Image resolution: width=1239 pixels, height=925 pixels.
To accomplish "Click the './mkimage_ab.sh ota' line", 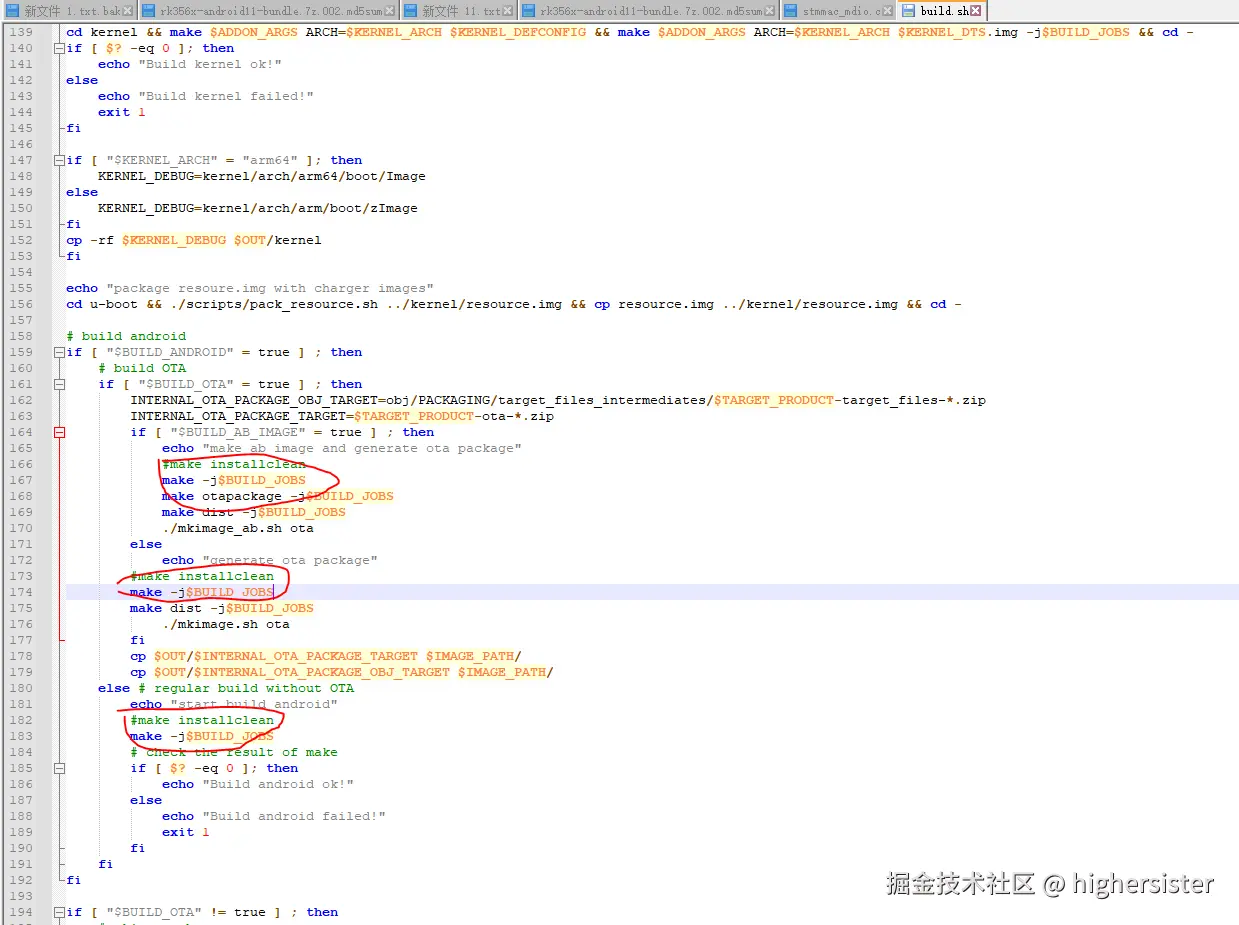I will pyautogui.click(x=237, y=528).
